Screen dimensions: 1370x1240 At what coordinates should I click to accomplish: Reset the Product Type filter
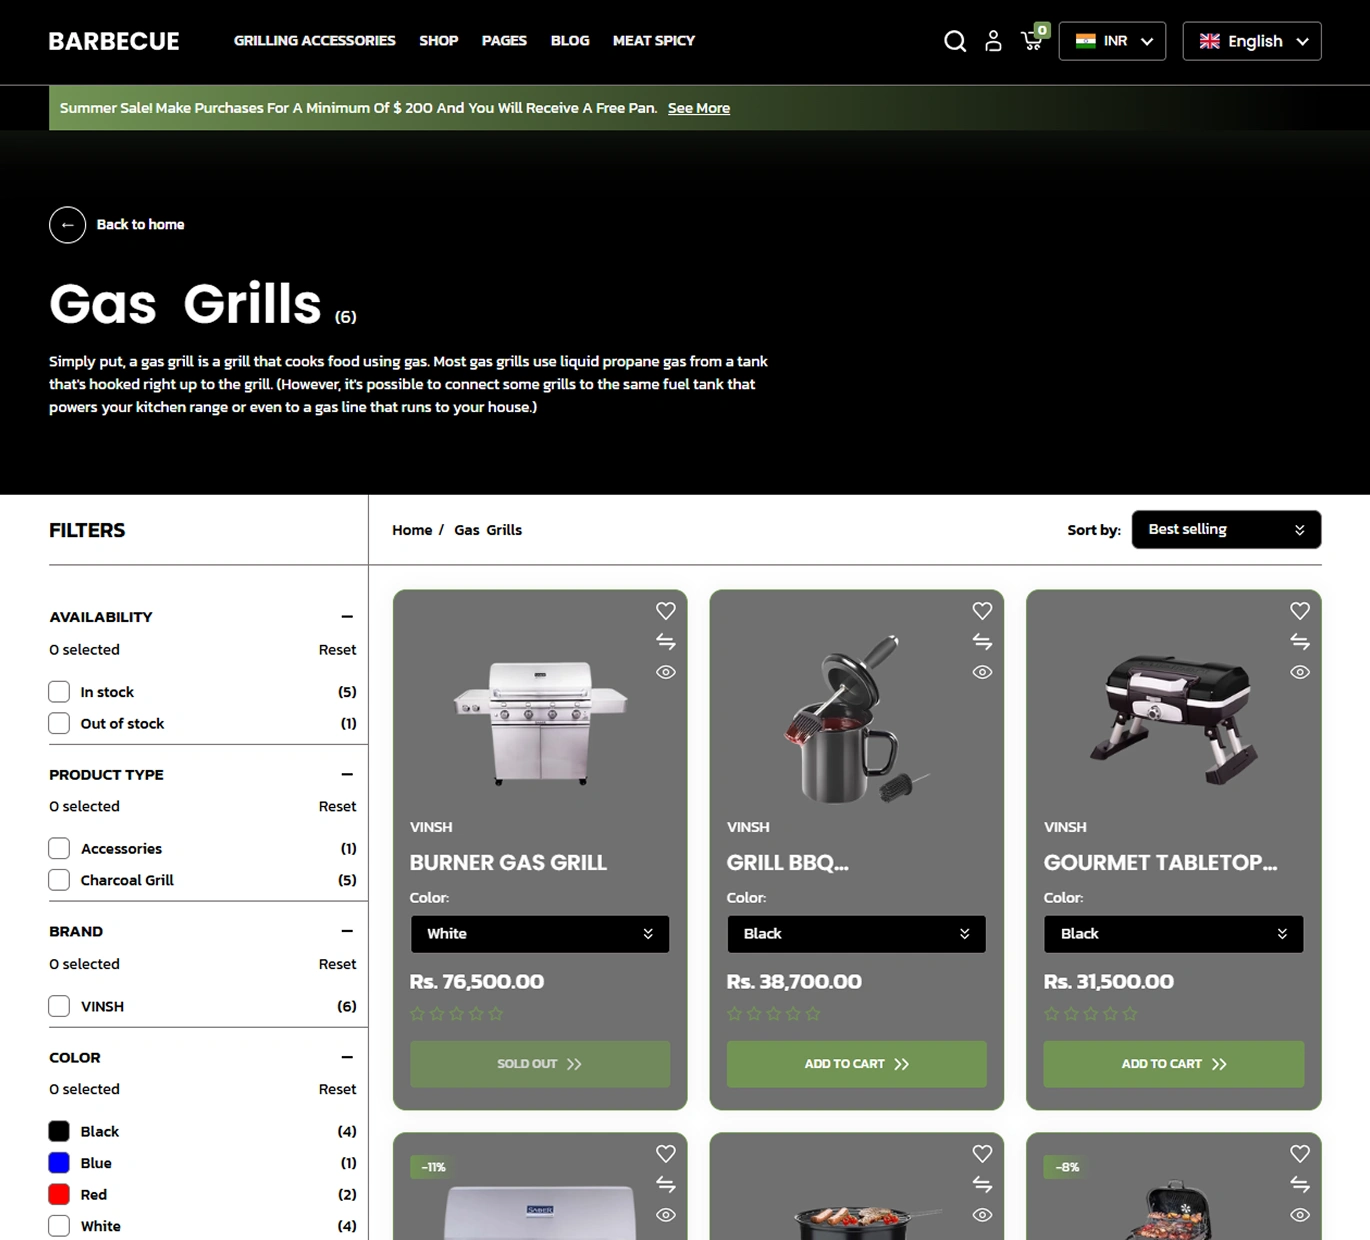pyautogui.click(x=337, y=806)
